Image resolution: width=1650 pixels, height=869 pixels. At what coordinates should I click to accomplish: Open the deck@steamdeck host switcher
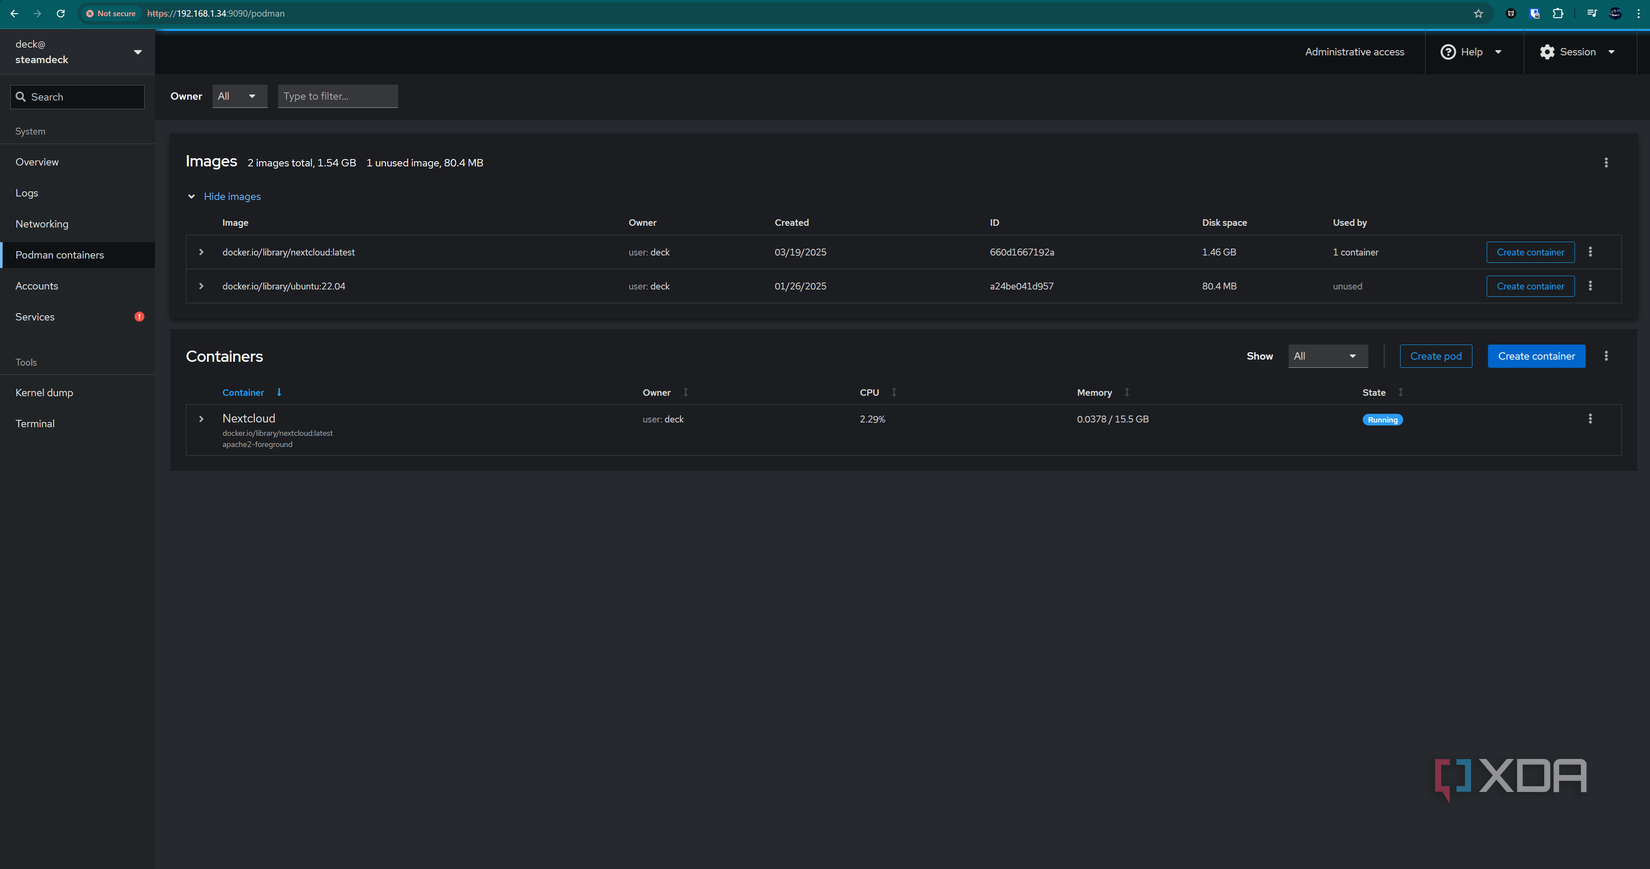pos(77,52)
